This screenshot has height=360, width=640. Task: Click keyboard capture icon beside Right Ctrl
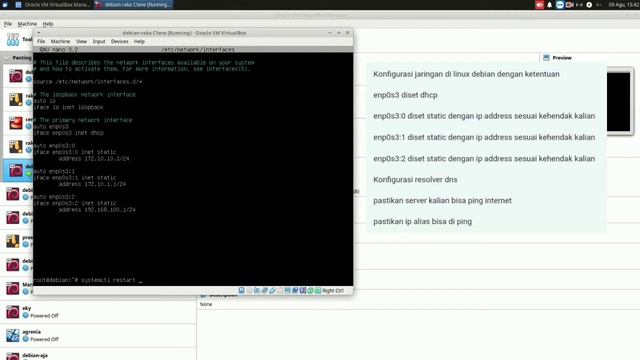318,291
